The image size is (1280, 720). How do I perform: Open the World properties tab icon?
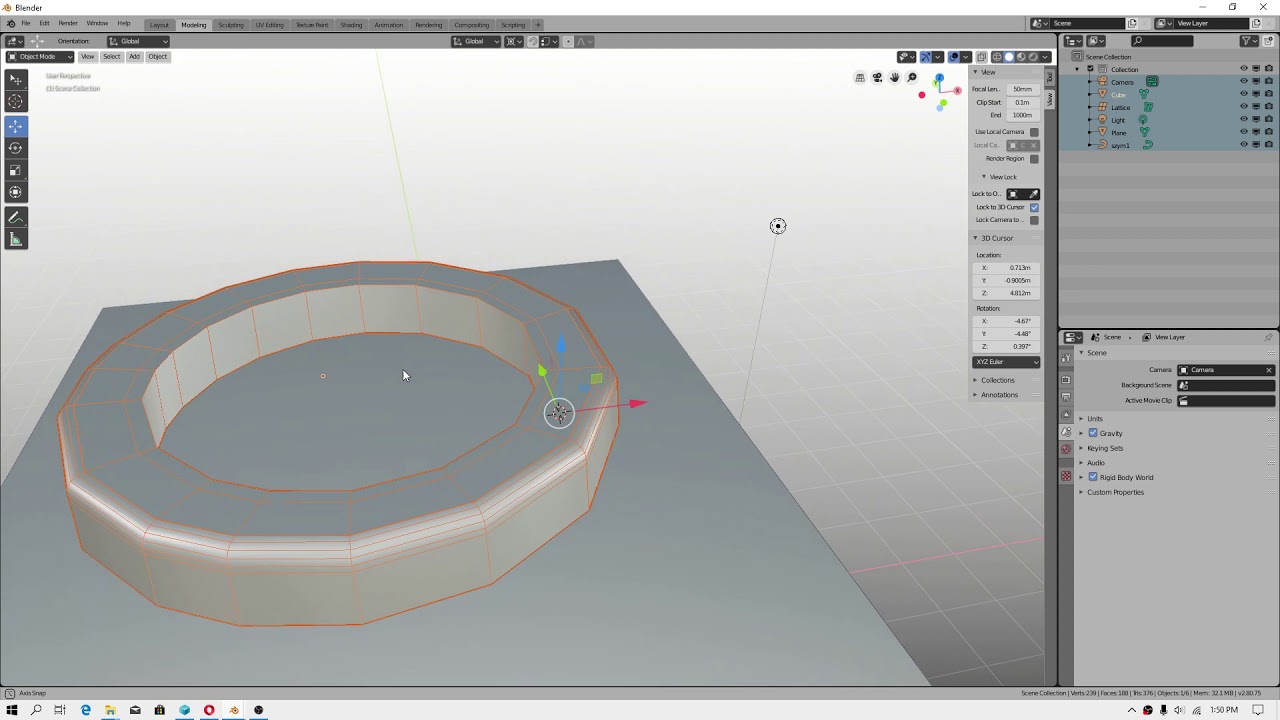click(1066, 449)
